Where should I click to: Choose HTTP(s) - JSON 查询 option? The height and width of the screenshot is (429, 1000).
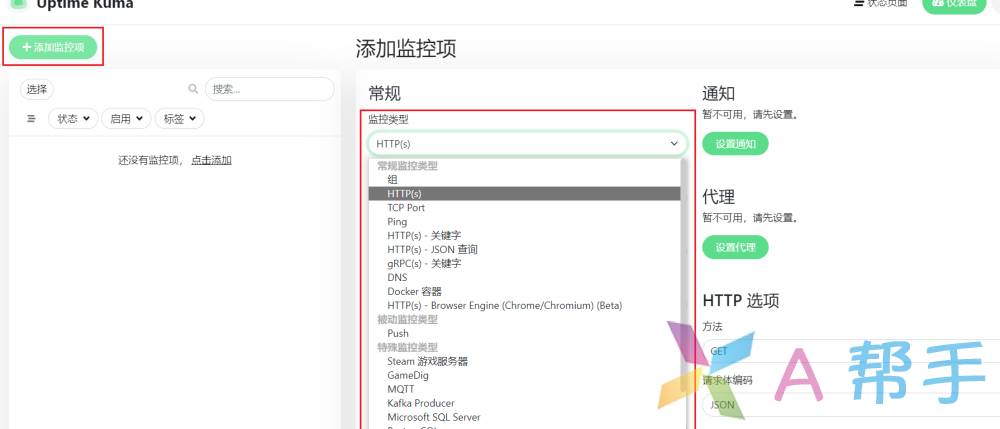tap(524, 250)
